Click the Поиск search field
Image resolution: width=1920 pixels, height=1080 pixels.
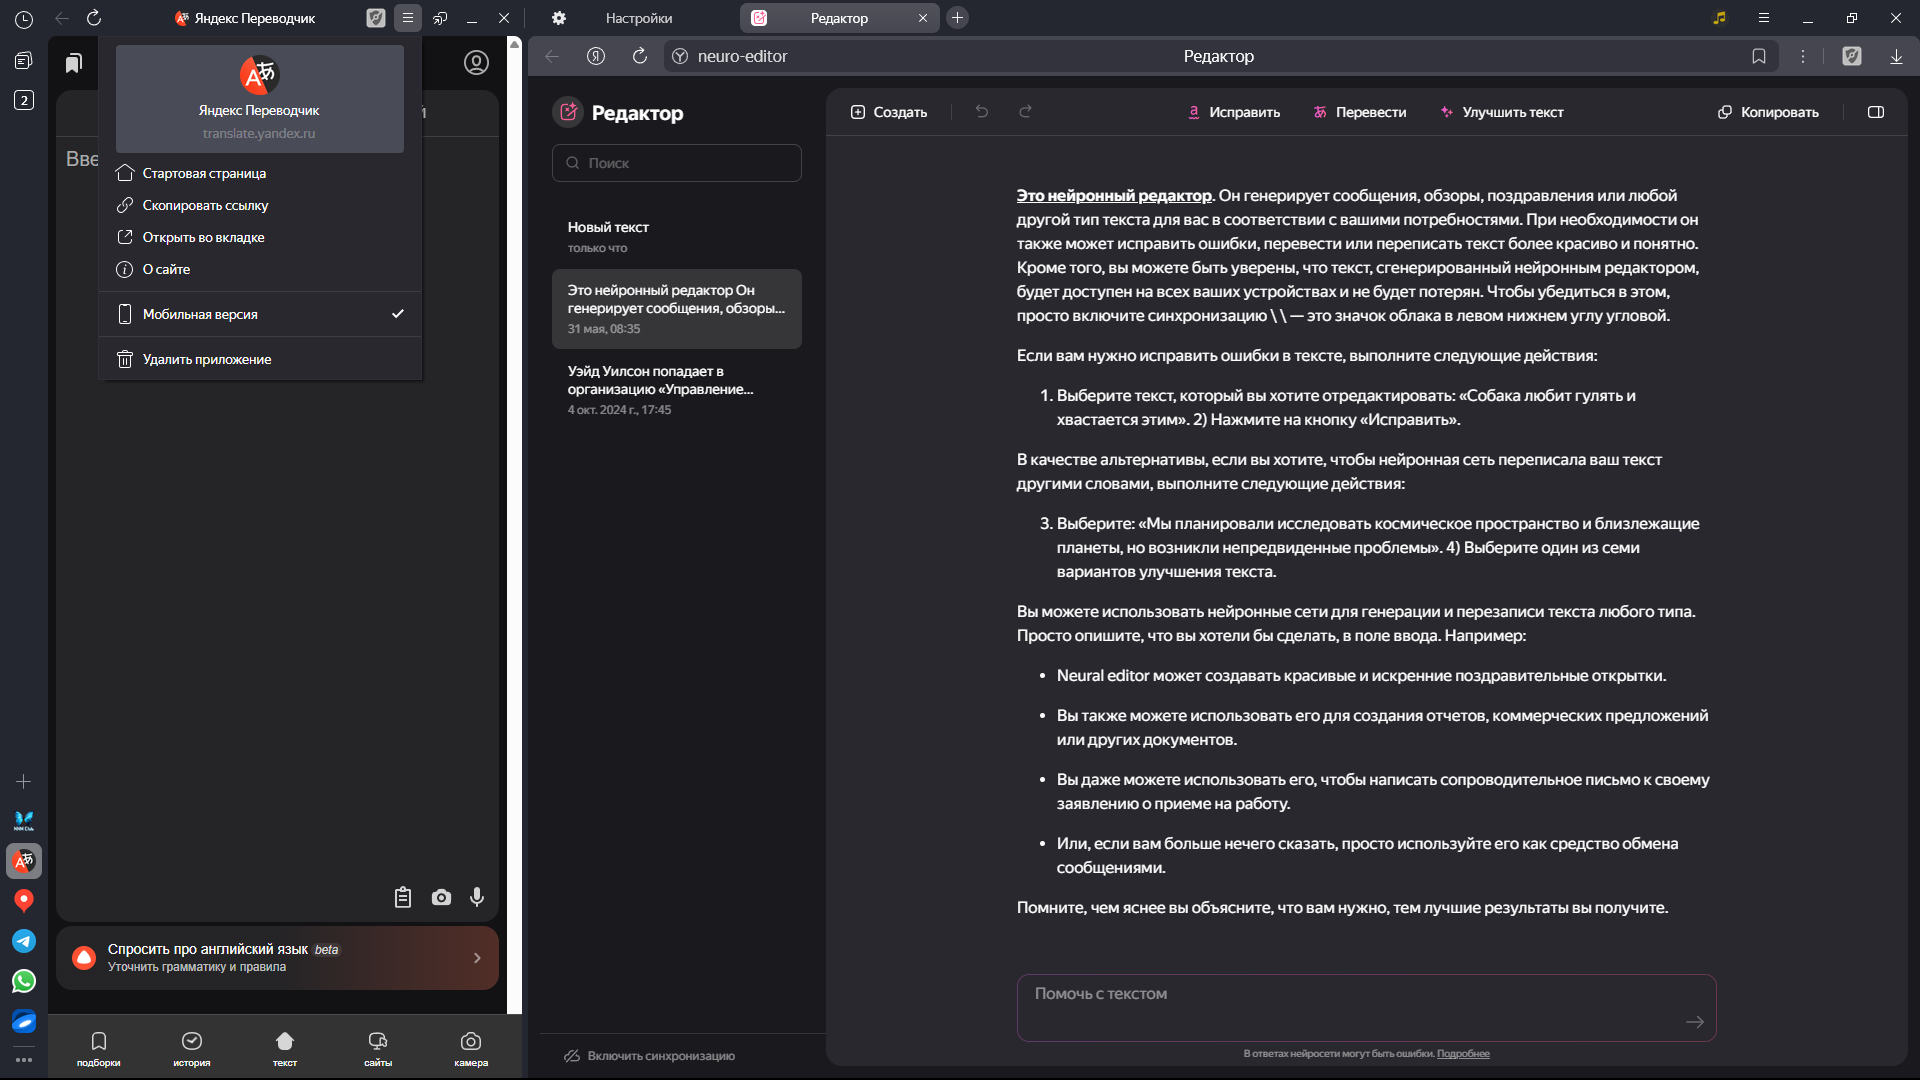click(x=677, y=163)
